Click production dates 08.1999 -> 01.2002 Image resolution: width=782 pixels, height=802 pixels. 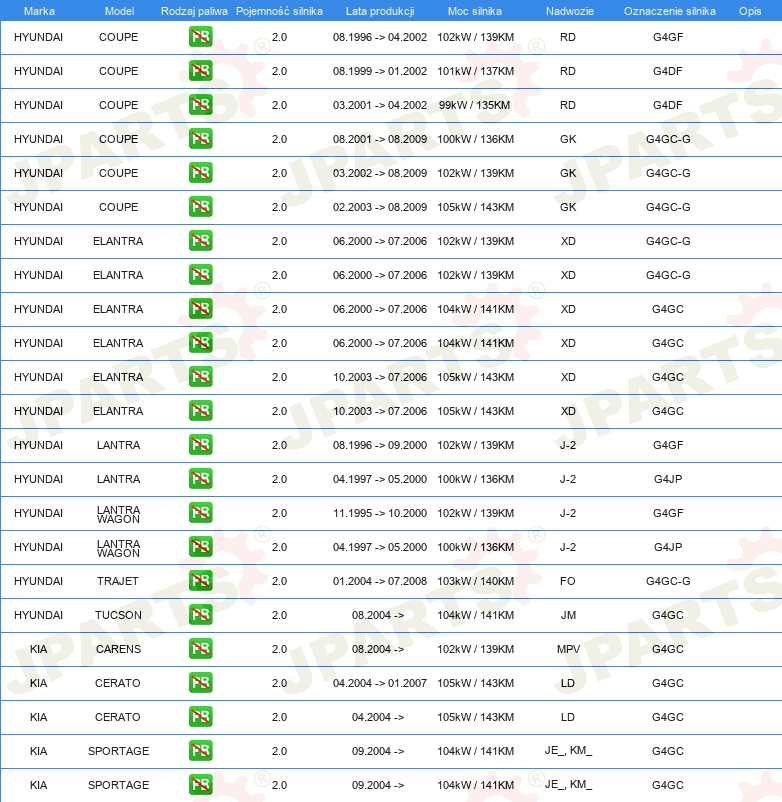click(379, 71)
